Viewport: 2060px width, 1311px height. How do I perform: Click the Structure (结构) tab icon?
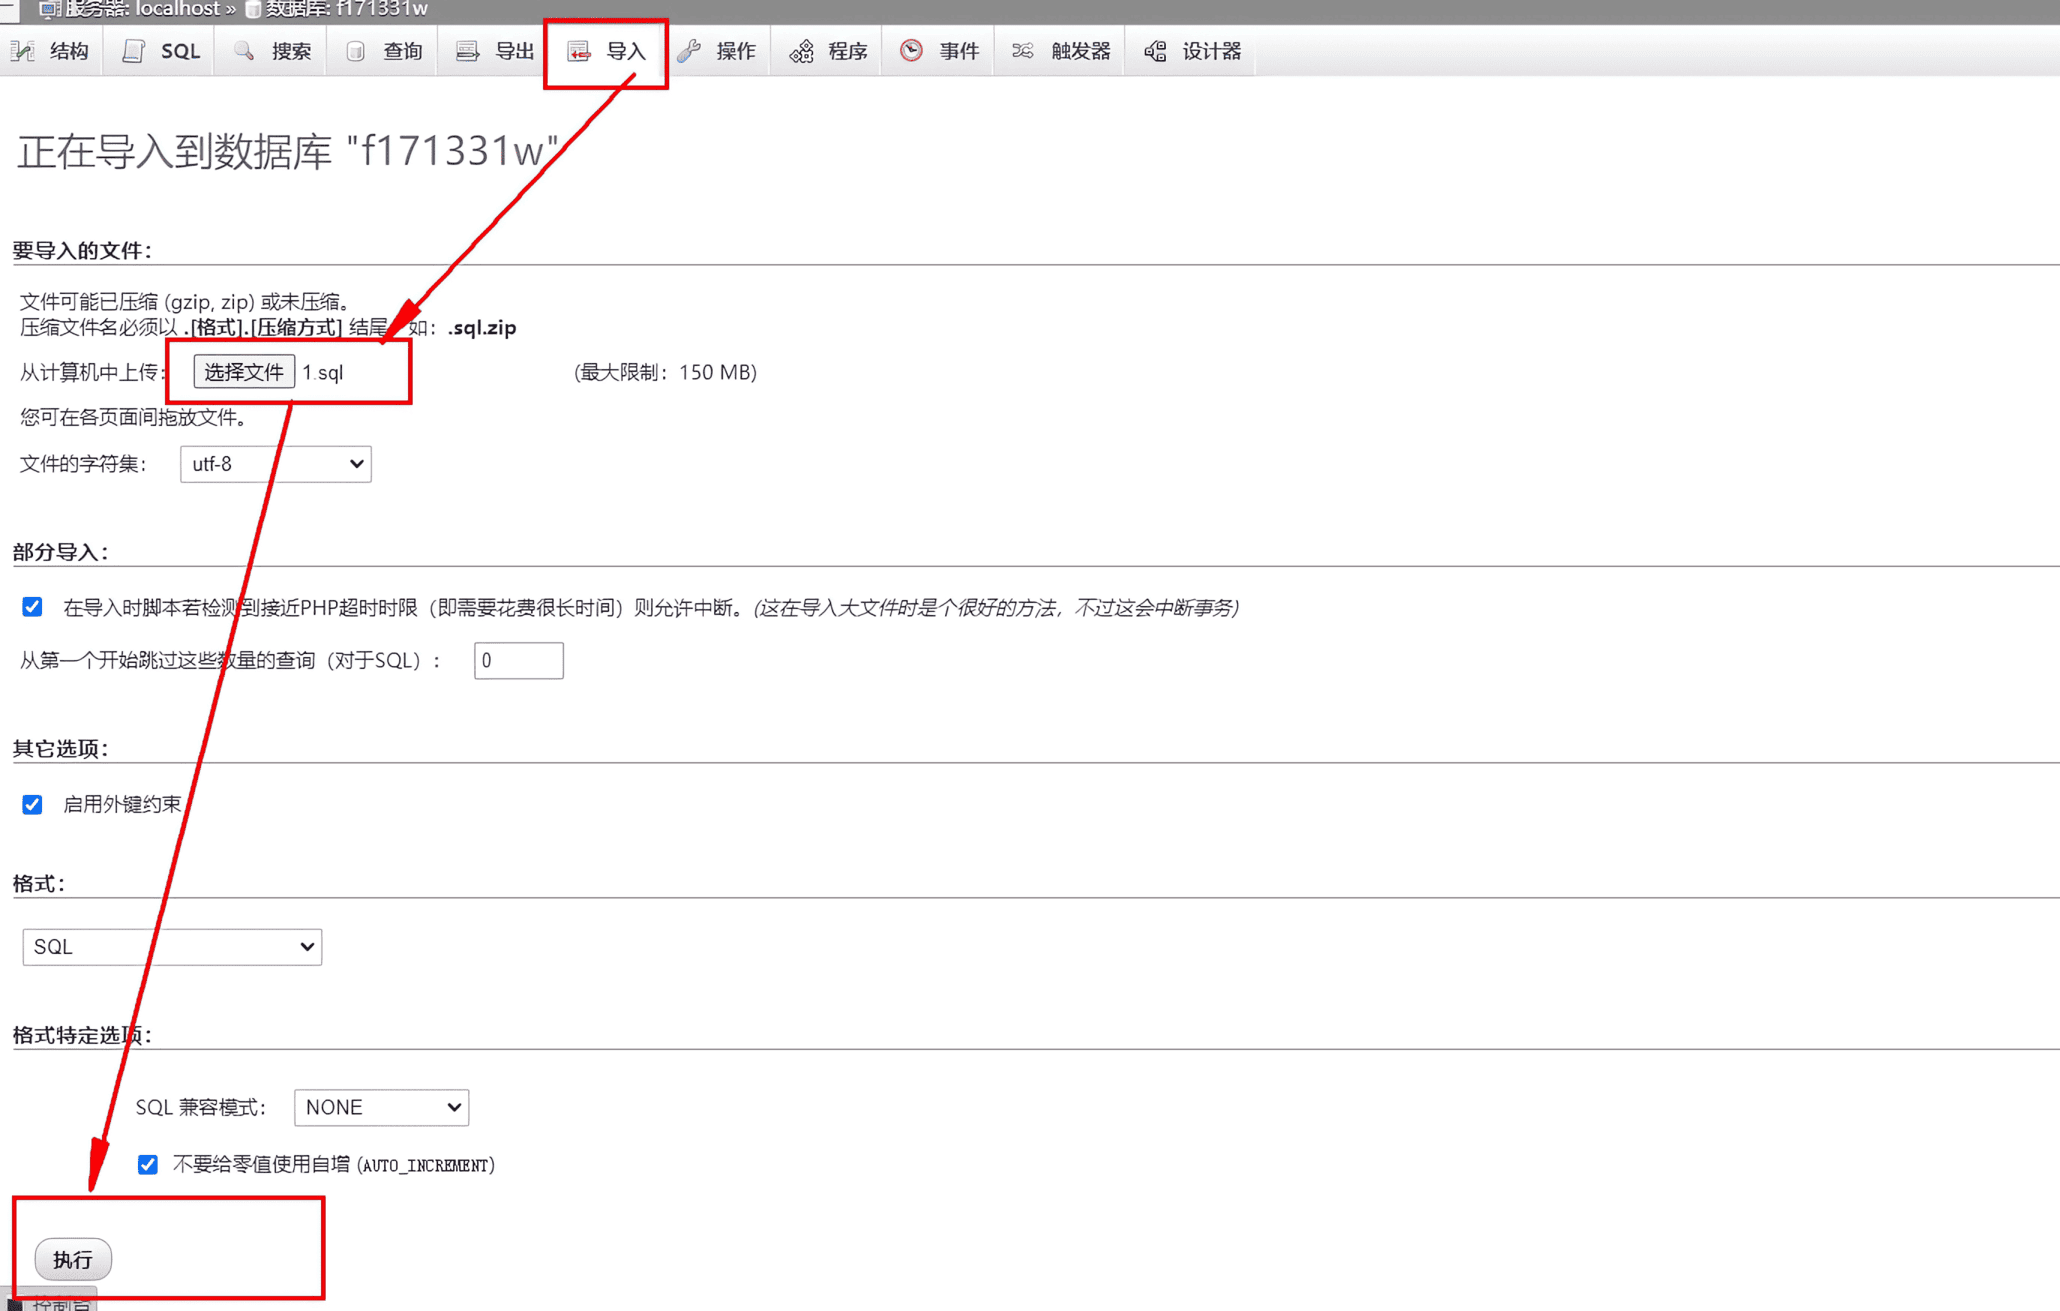pos(24,51)
